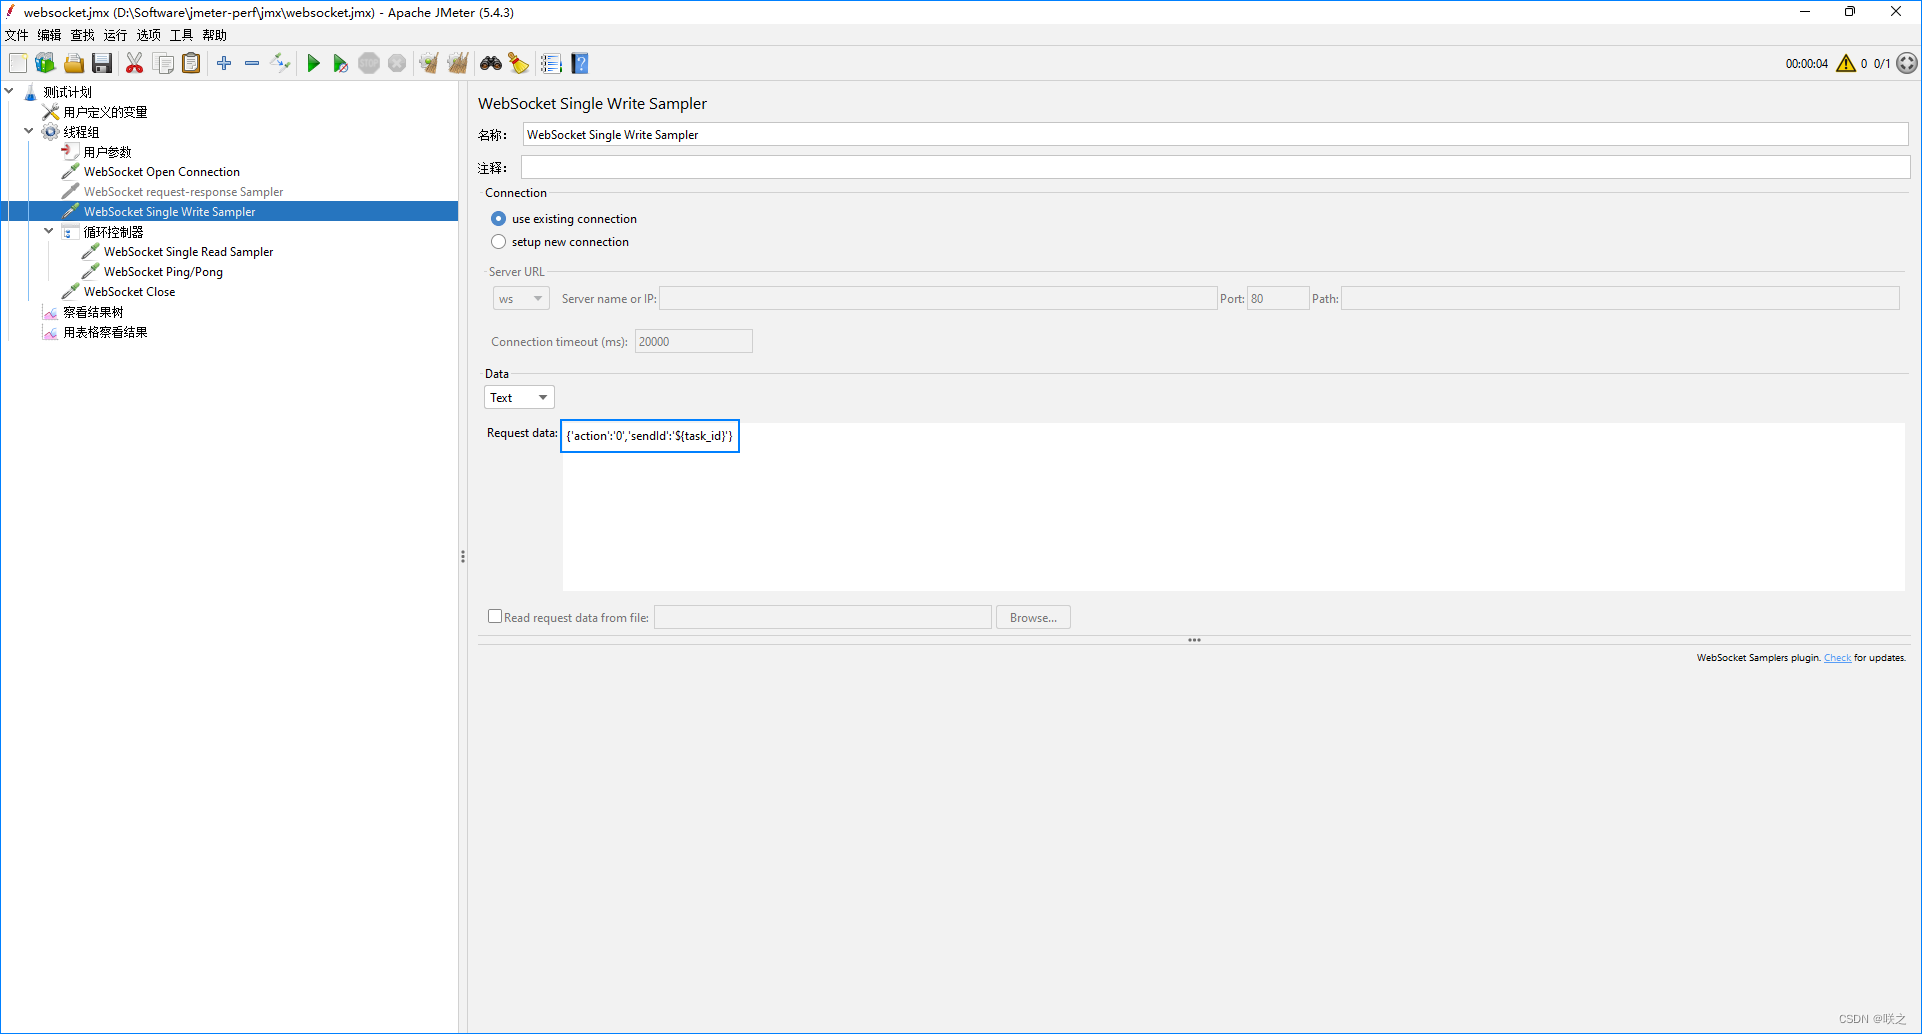Open the 工具 menu
Image resolution: width=1922 pixels, height=1034 pixels.
pos(181,34)
